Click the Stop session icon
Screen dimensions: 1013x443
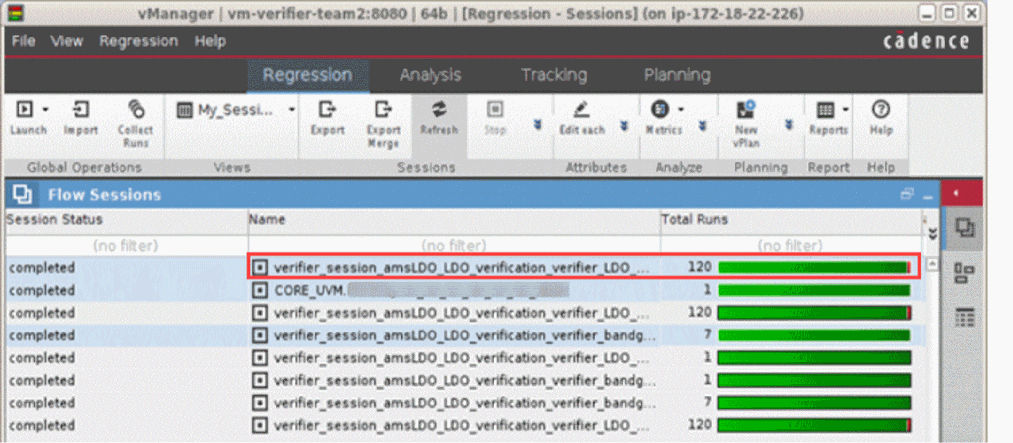point(495,110)
